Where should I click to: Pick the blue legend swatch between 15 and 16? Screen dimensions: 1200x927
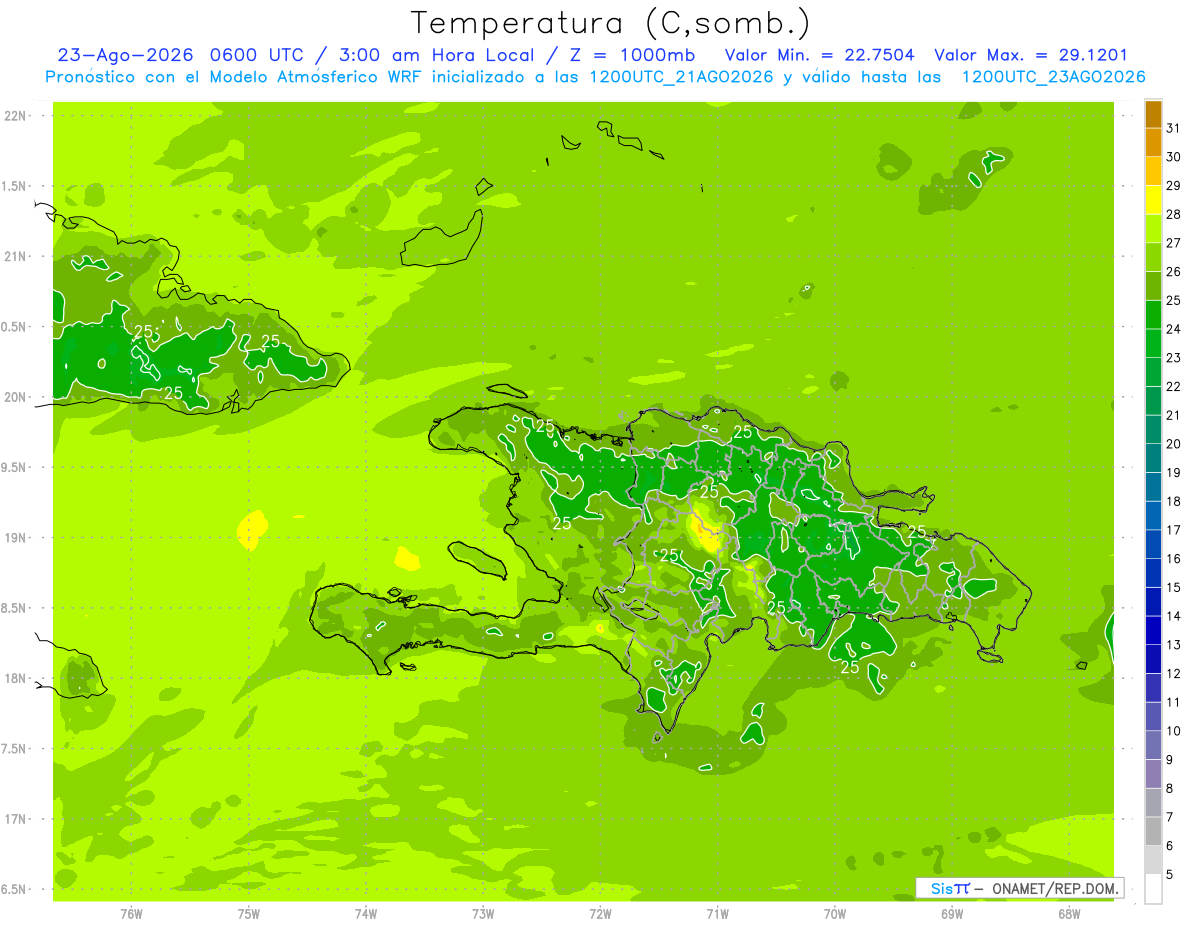point(1153,573)
